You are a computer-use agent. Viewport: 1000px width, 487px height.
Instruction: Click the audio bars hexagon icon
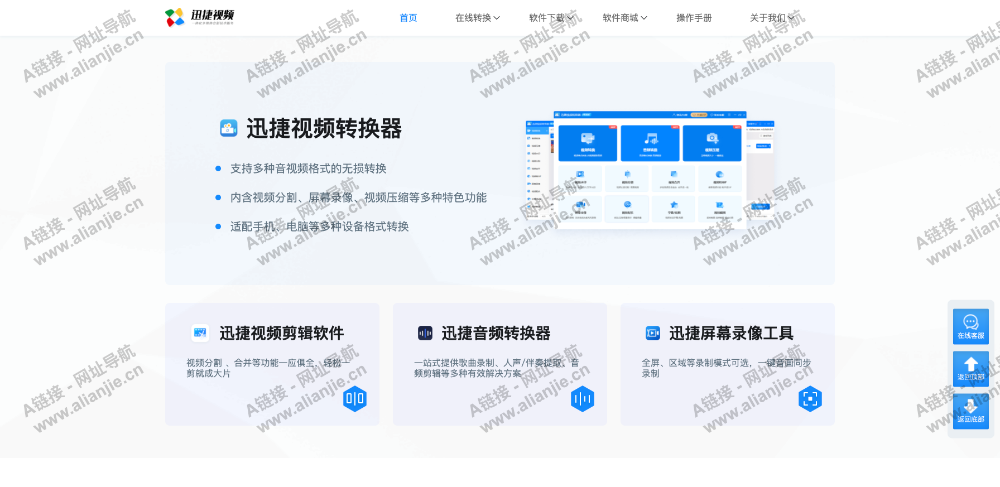(x=582, y=399)
